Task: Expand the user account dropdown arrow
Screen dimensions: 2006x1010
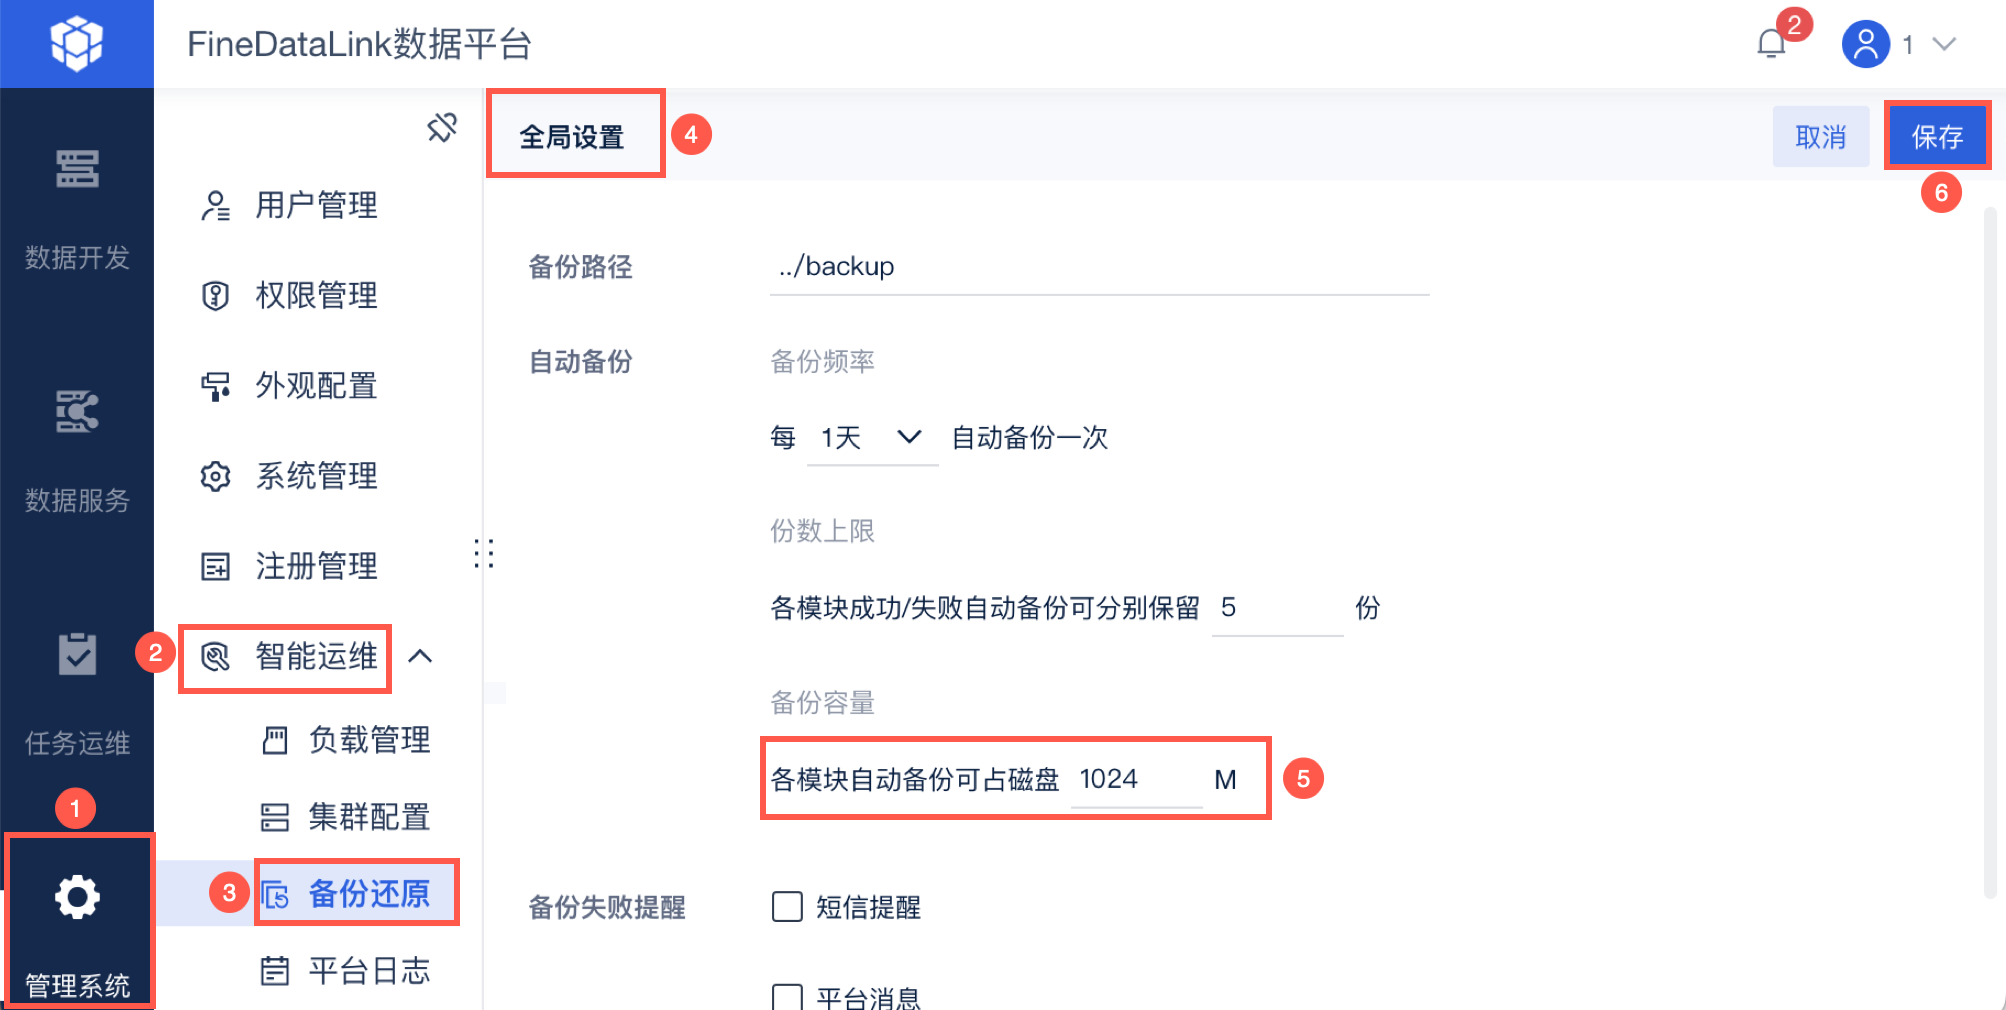Action: [x=1944, y=44]
